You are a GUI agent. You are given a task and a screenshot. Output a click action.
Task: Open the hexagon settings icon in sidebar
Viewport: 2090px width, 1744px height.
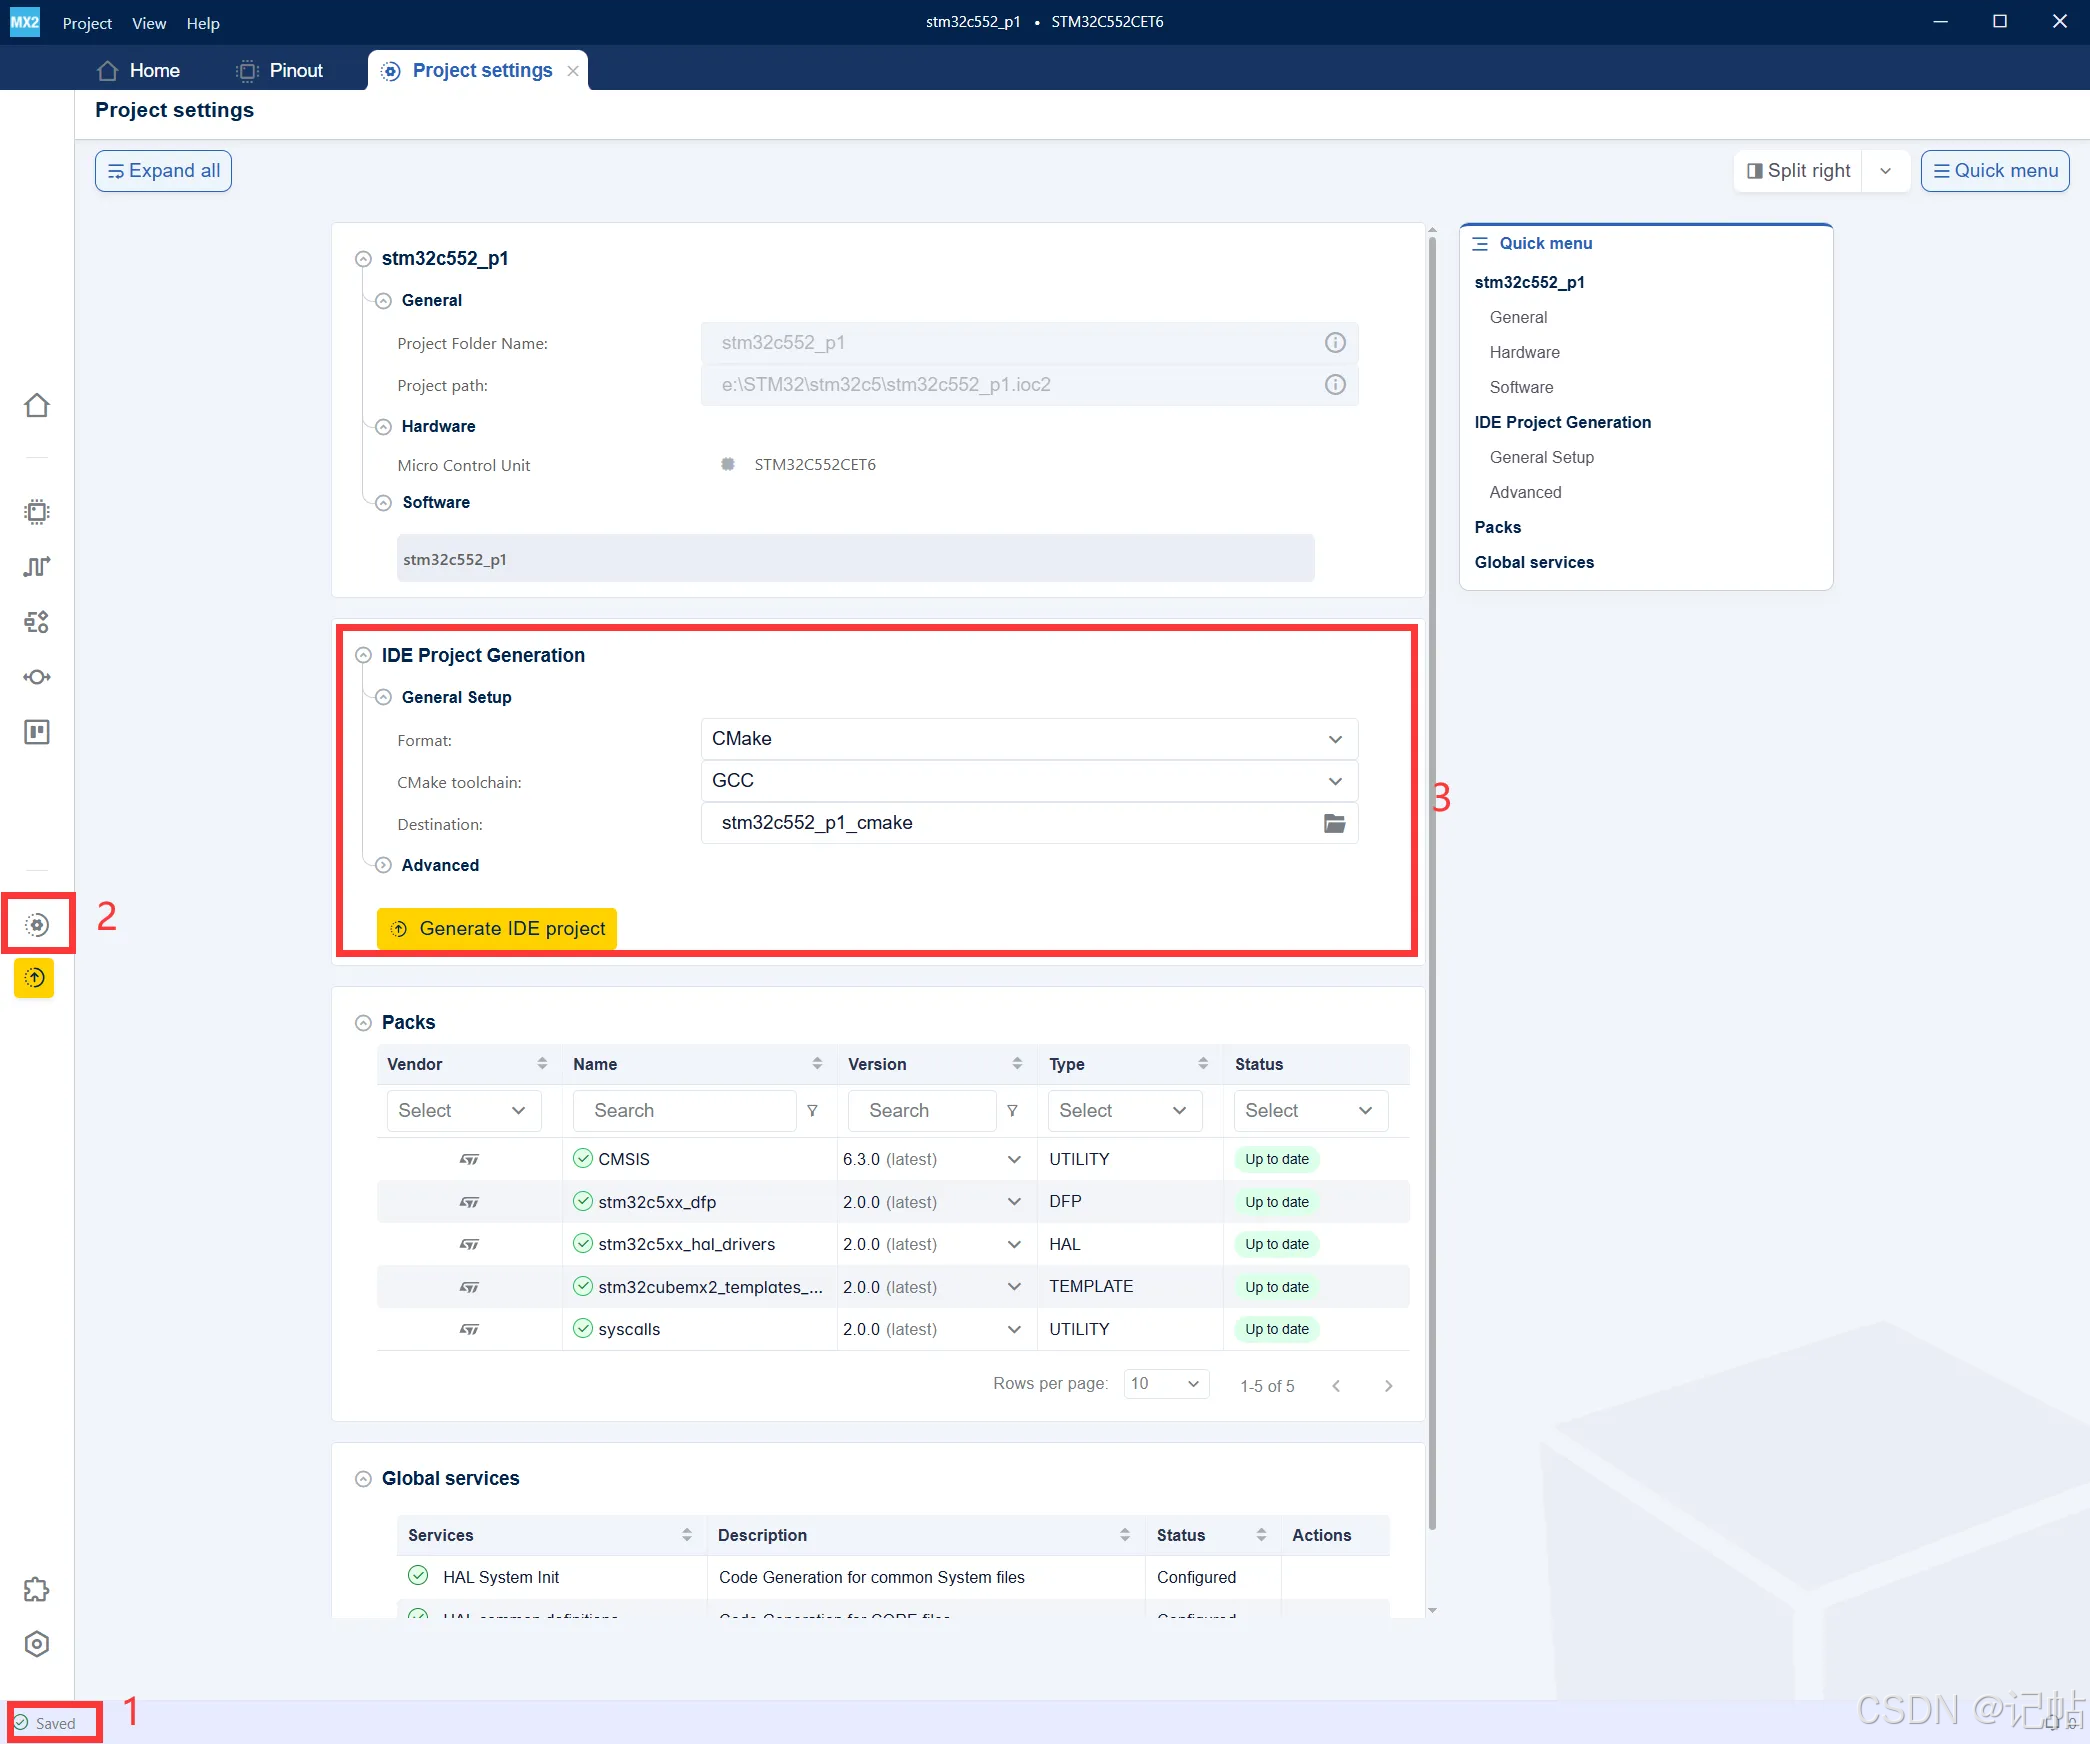click(37, 1644)
